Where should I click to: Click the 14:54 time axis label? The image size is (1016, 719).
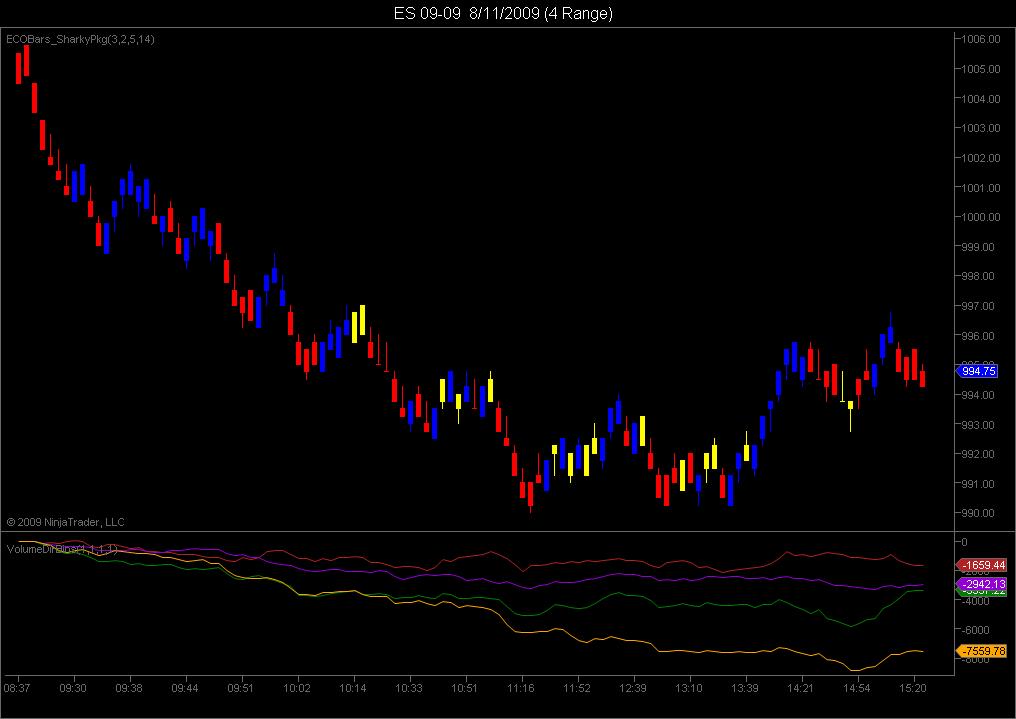857,688
